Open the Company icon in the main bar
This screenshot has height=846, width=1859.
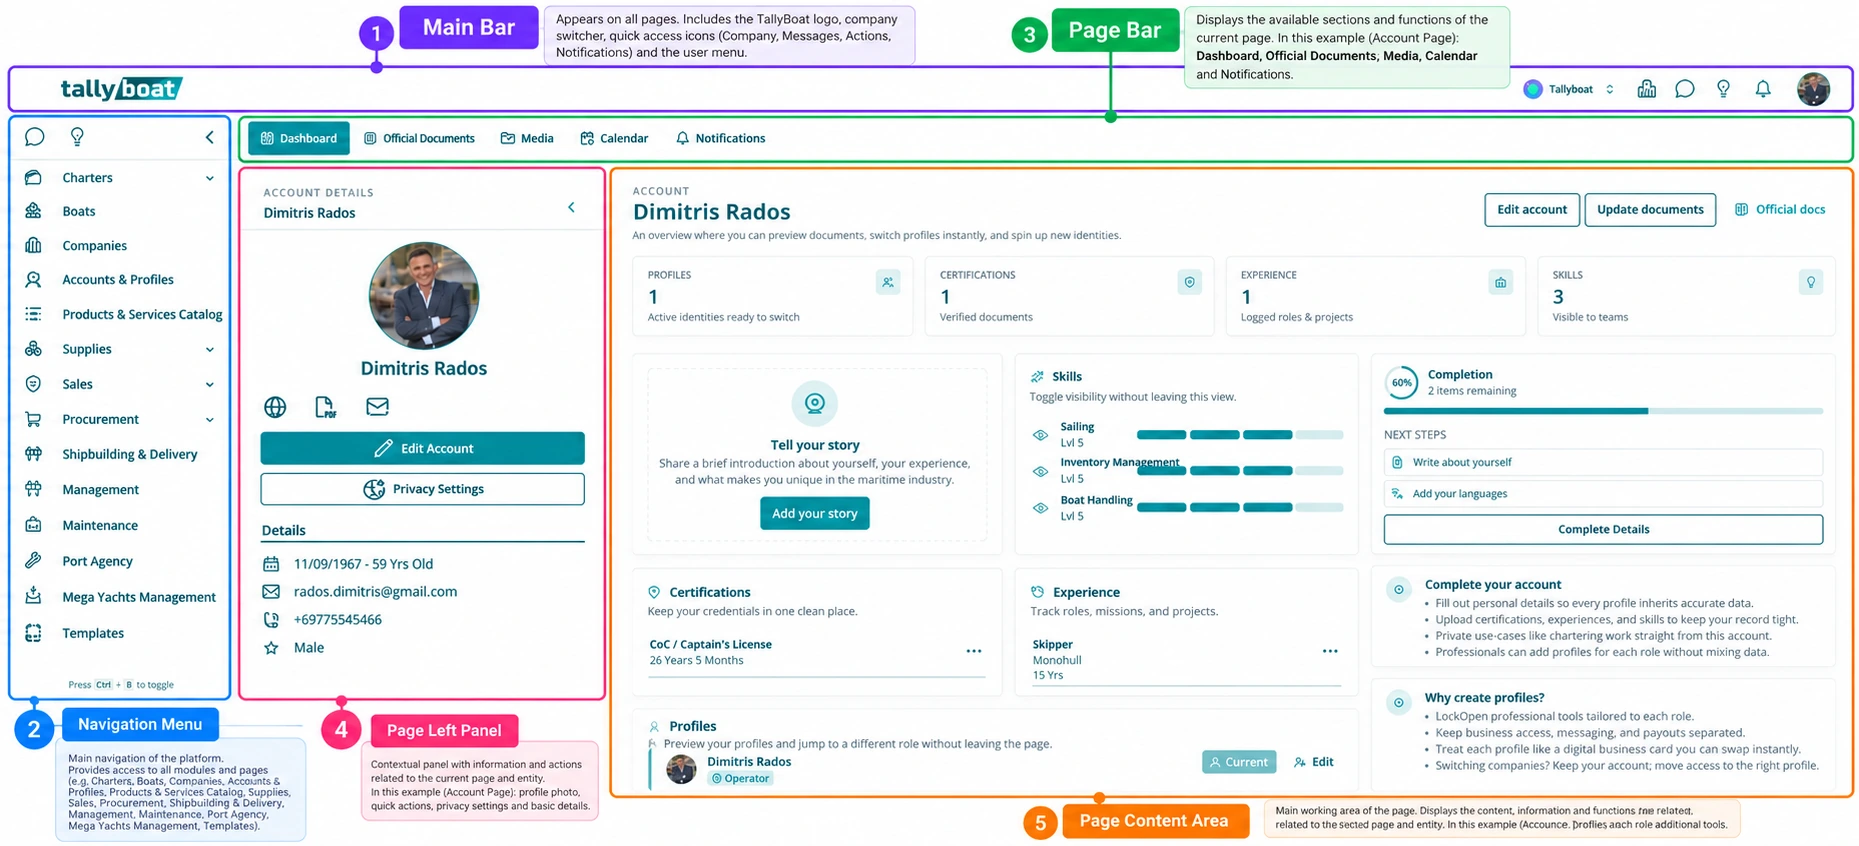(x=1646, y=89)
